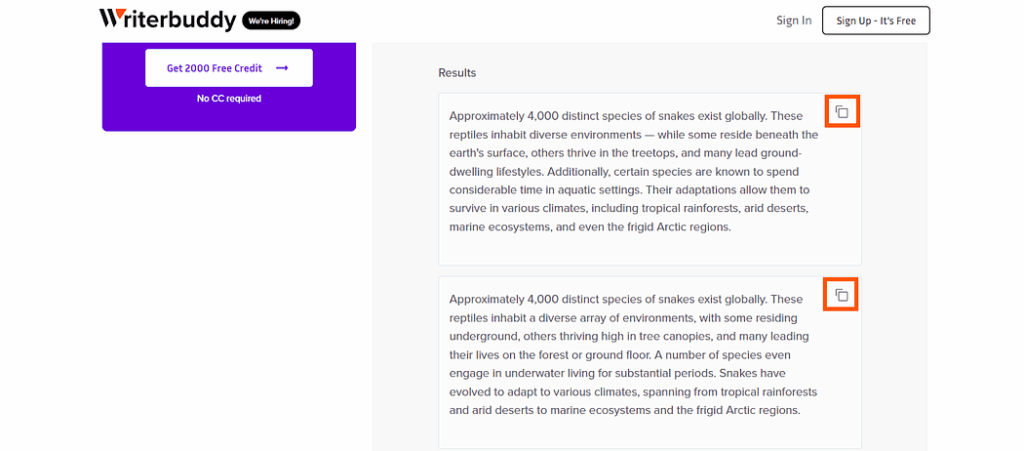Click the Results heading
The height and width of the screenshot is (451, 1024).
pyautogui.click(x=457, y=72)
